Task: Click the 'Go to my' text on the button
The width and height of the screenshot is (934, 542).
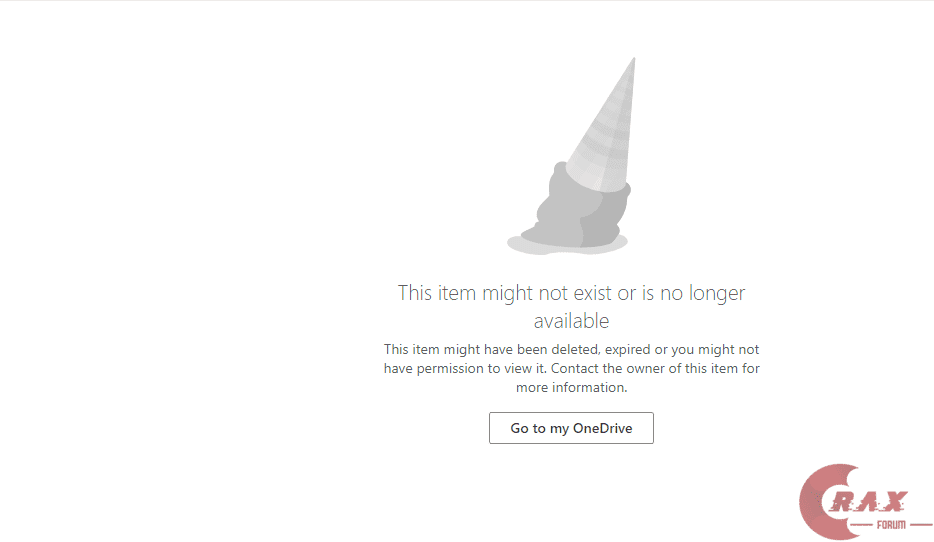Action: [x=539, y=428]
